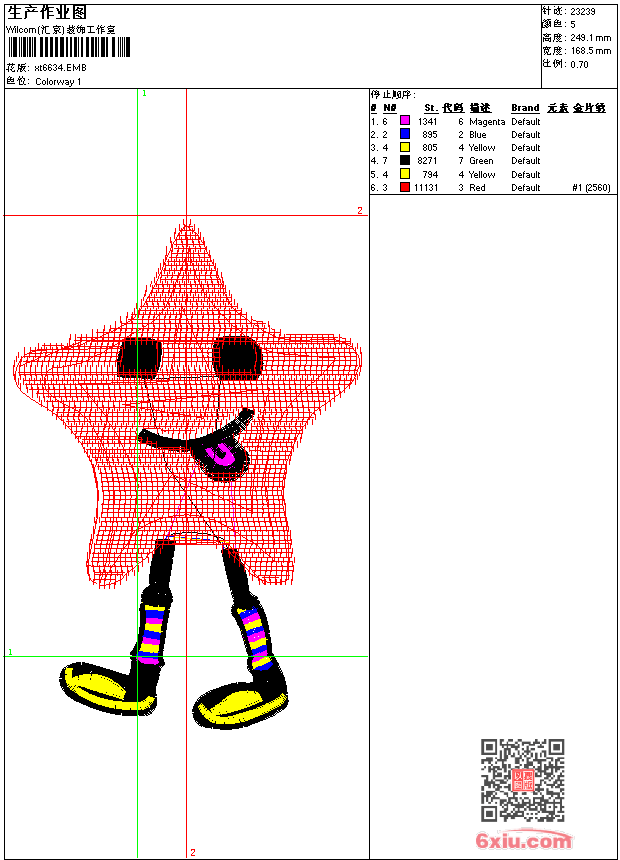The width and height of the screenshot is (620, 860).
Task: Click the yellow swatch beside stitch count 794
Action: tap(405, 174)
